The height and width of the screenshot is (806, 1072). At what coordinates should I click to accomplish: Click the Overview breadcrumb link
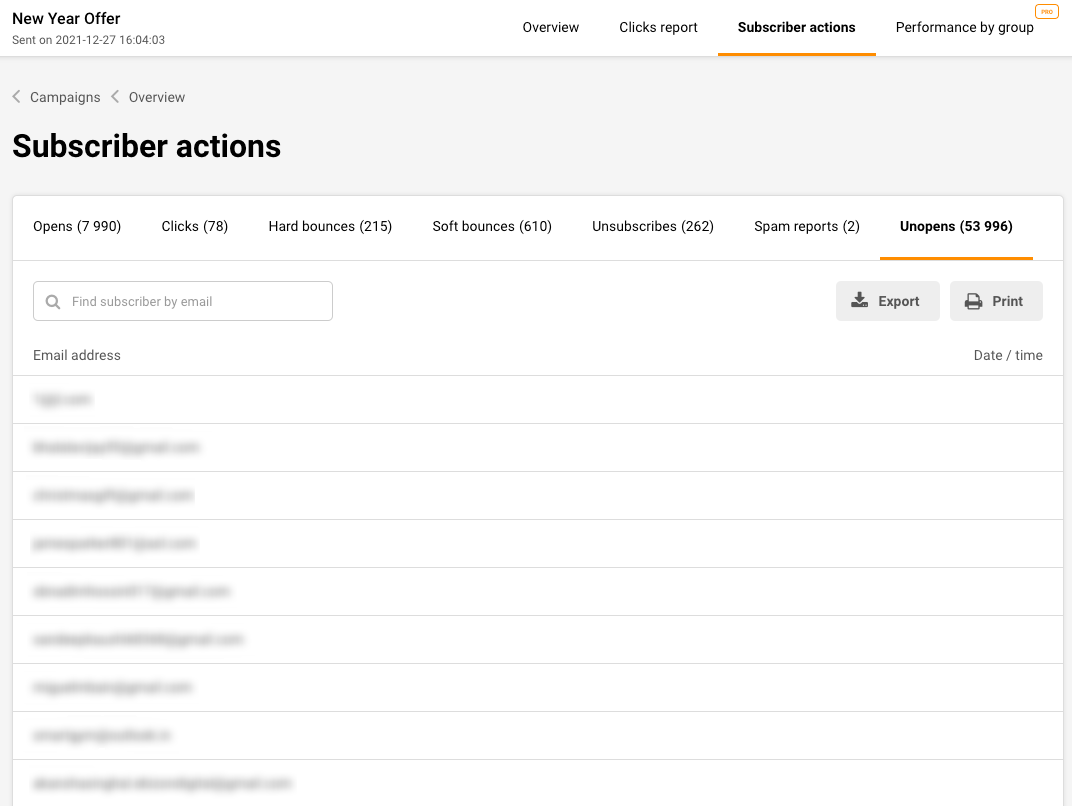(157, 97)
